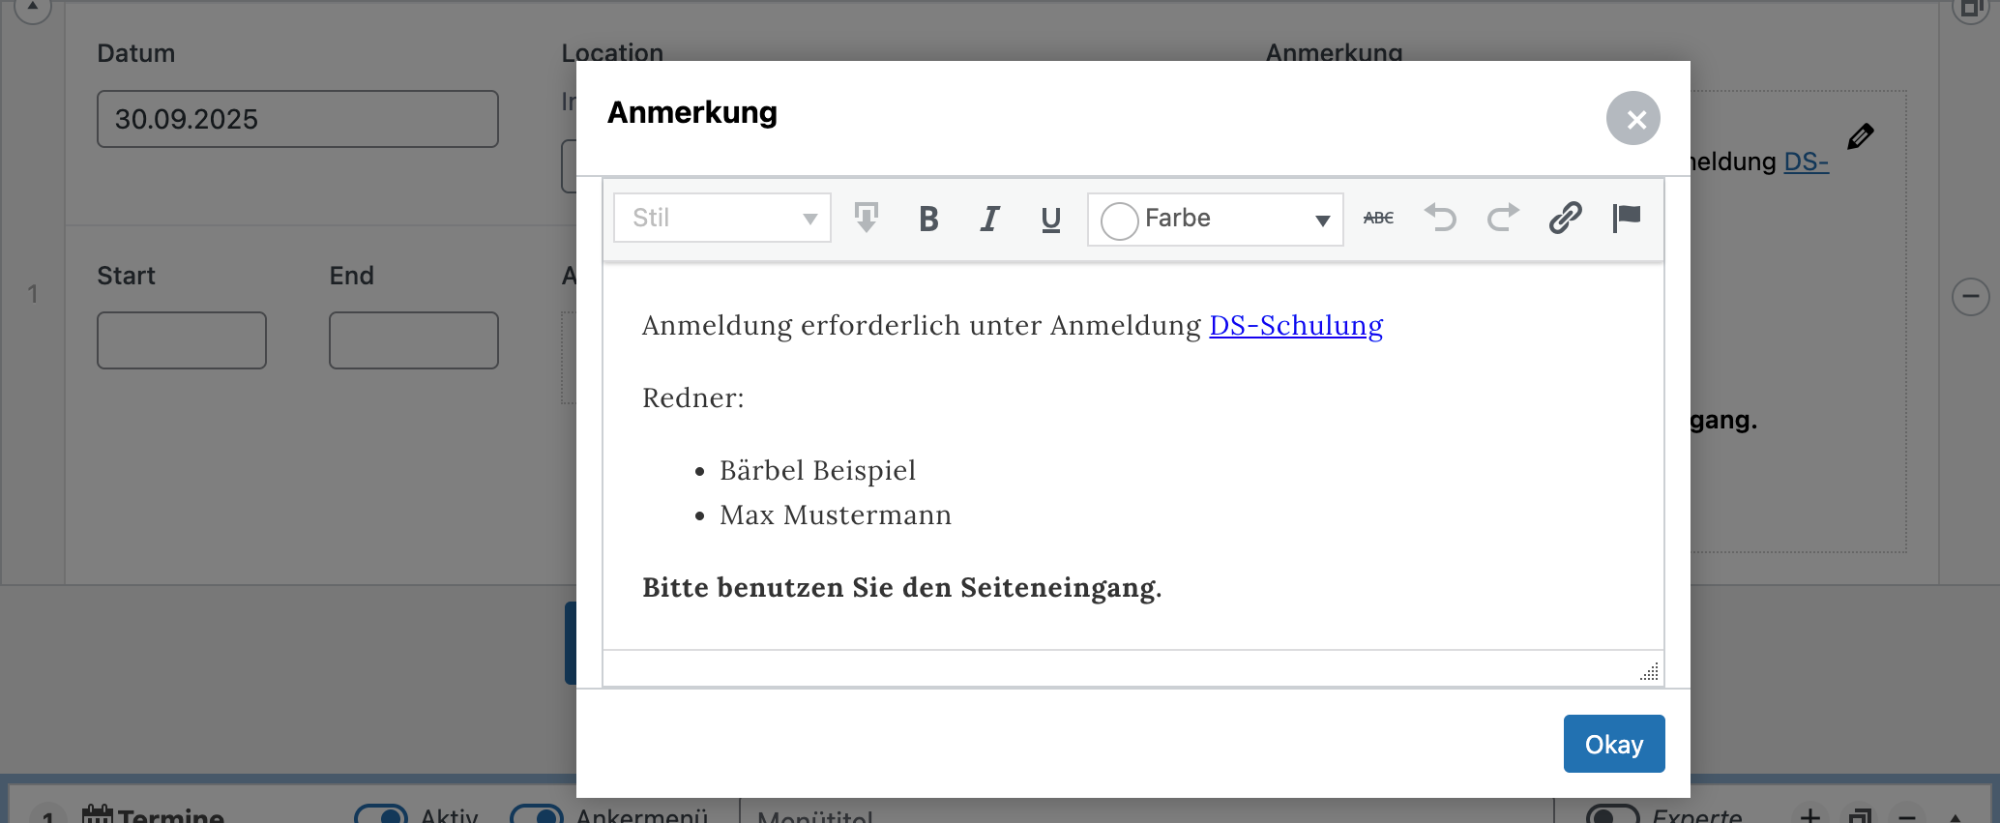
Task: Toggle bold formatting in editor toolbar
Action: tap(928, 218)
